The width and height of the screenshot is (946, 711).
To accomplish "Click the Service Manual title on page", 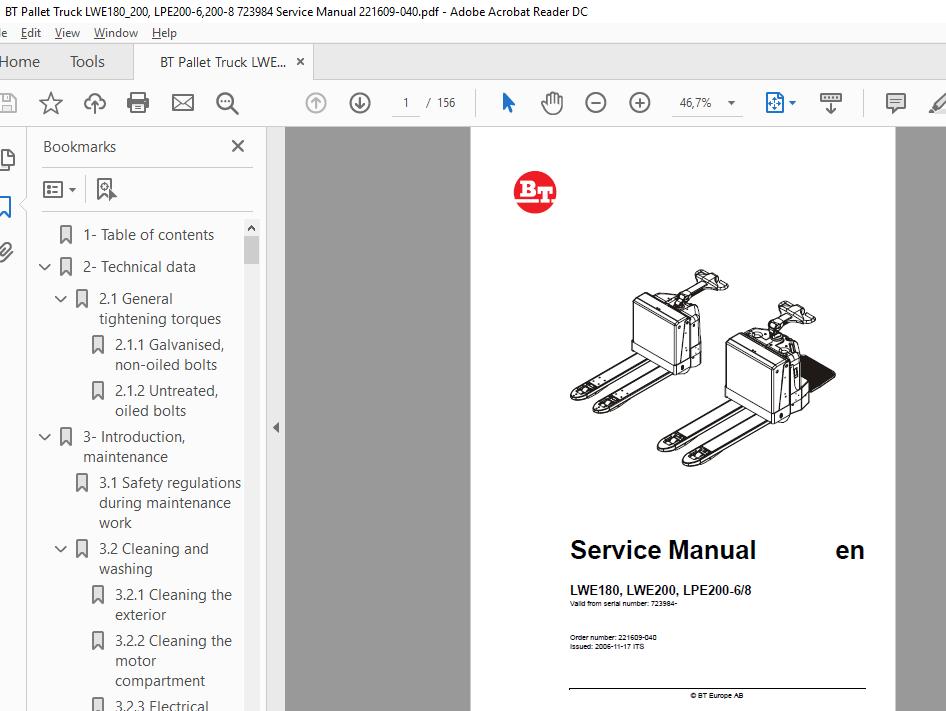I will tap(663, 550).
